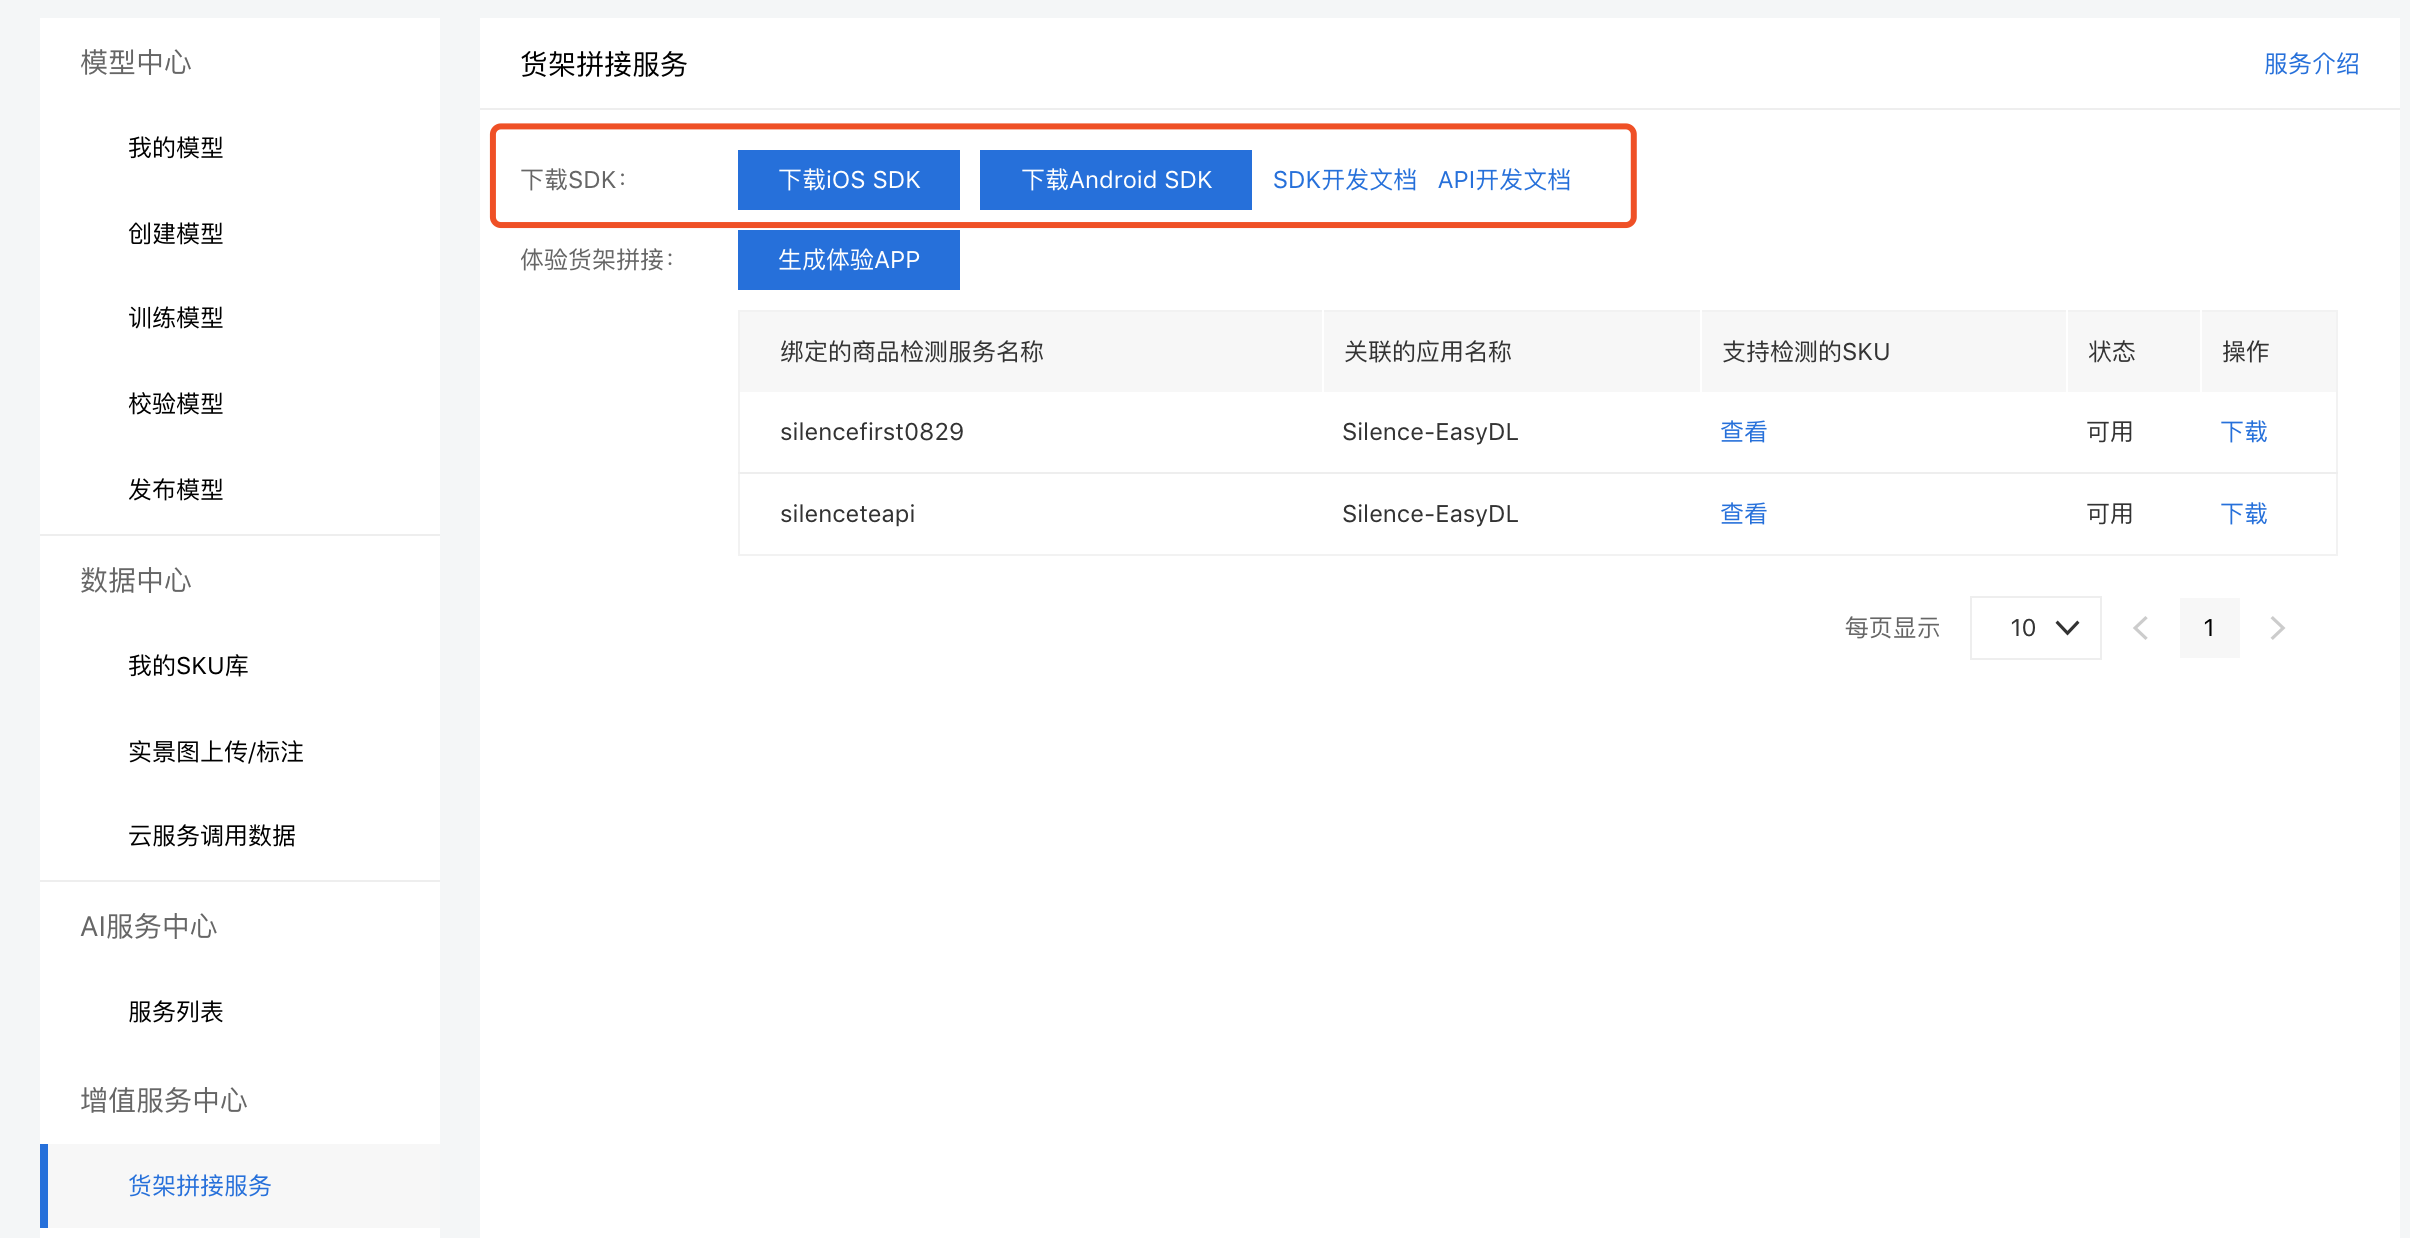This screenshot has height=1238, width=2410.
Task: Open the per-page count dropdown showing 10
Action: tap(2035, 628)
